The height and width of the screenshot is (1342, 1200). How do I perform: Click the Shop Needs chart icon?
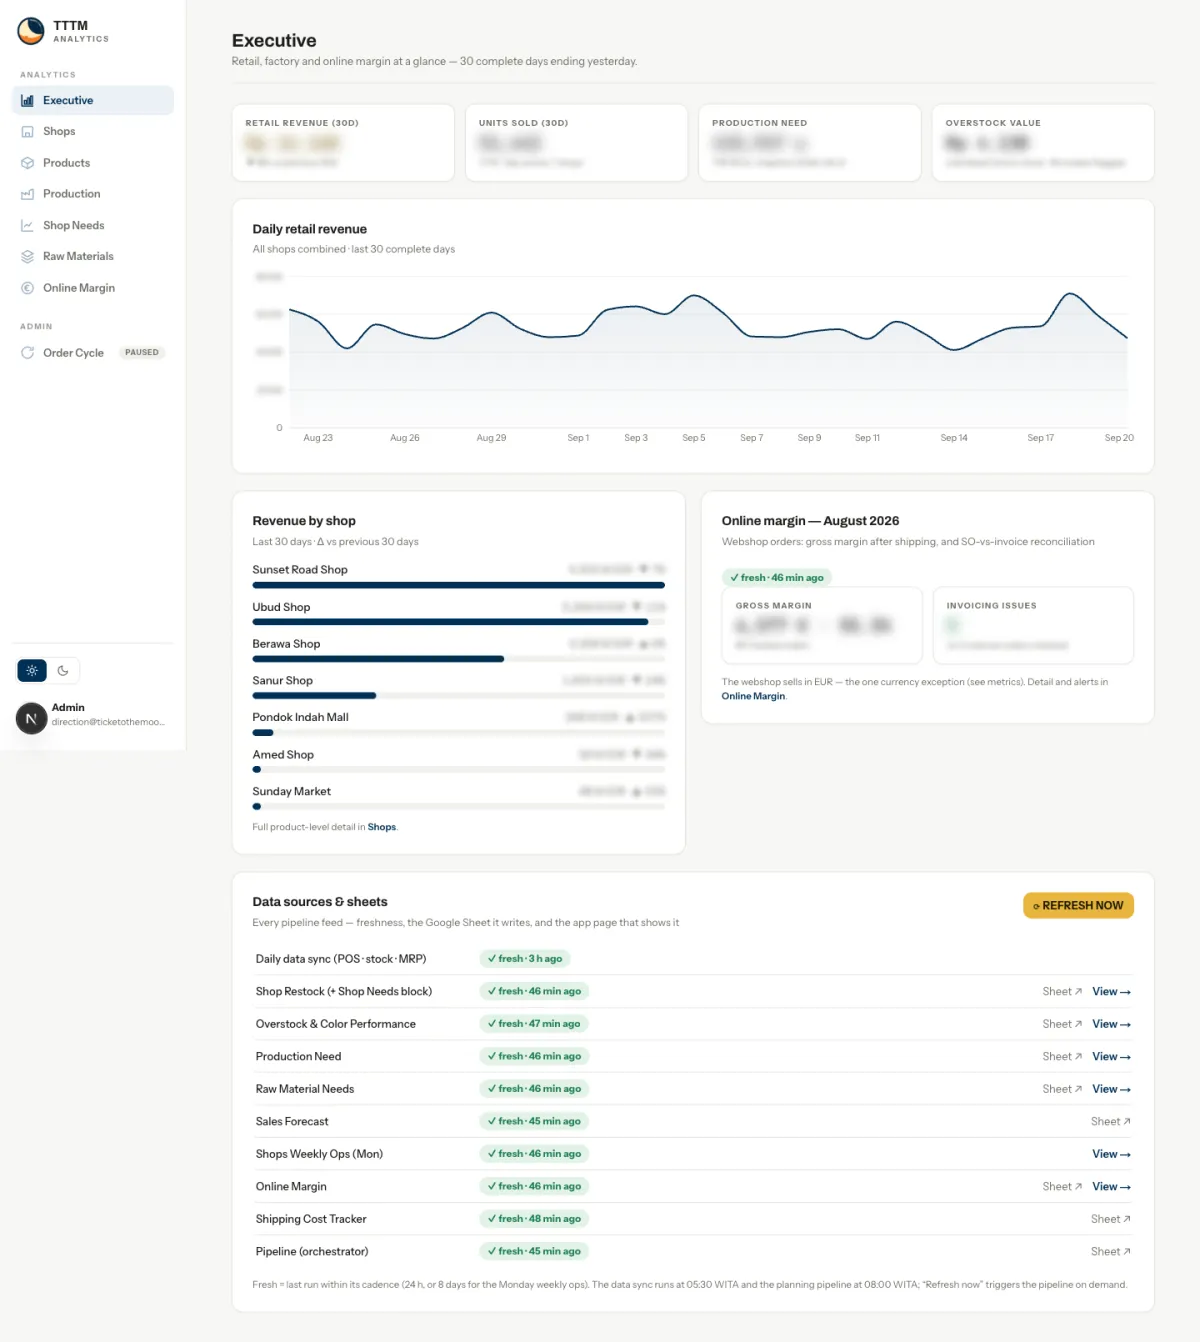tap(28, 226)
